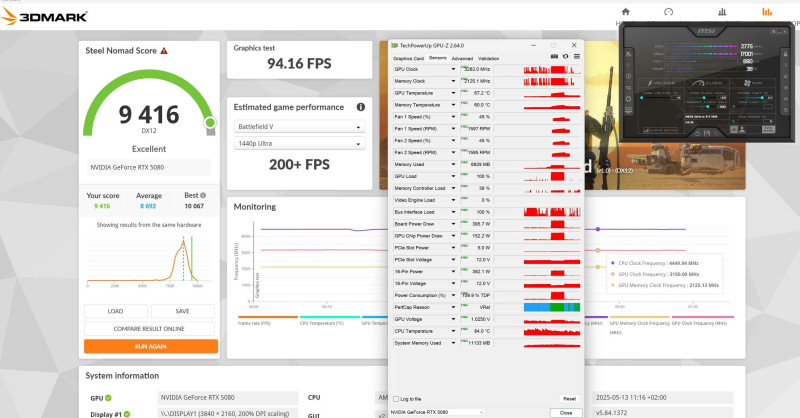Switch to GPU-Z Graphics Card tab
The width and height of the screenshot is (800, 418).
(x=409, y=59)
